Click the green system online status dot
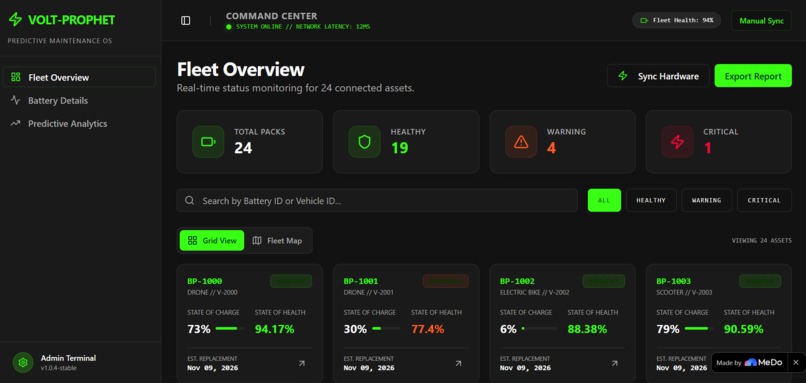Viewport: 806px width, 383px height. click(229, 27)
